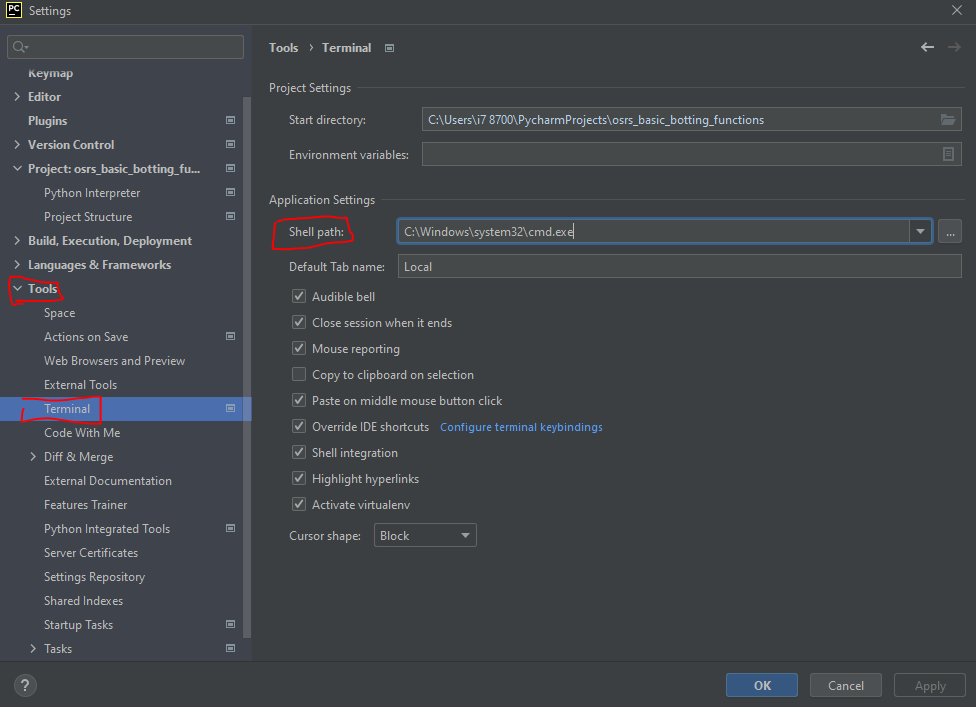This screenshot has width=976, height=707.
Task: Select Space under Tools
Action: click(x=60, y=313)
